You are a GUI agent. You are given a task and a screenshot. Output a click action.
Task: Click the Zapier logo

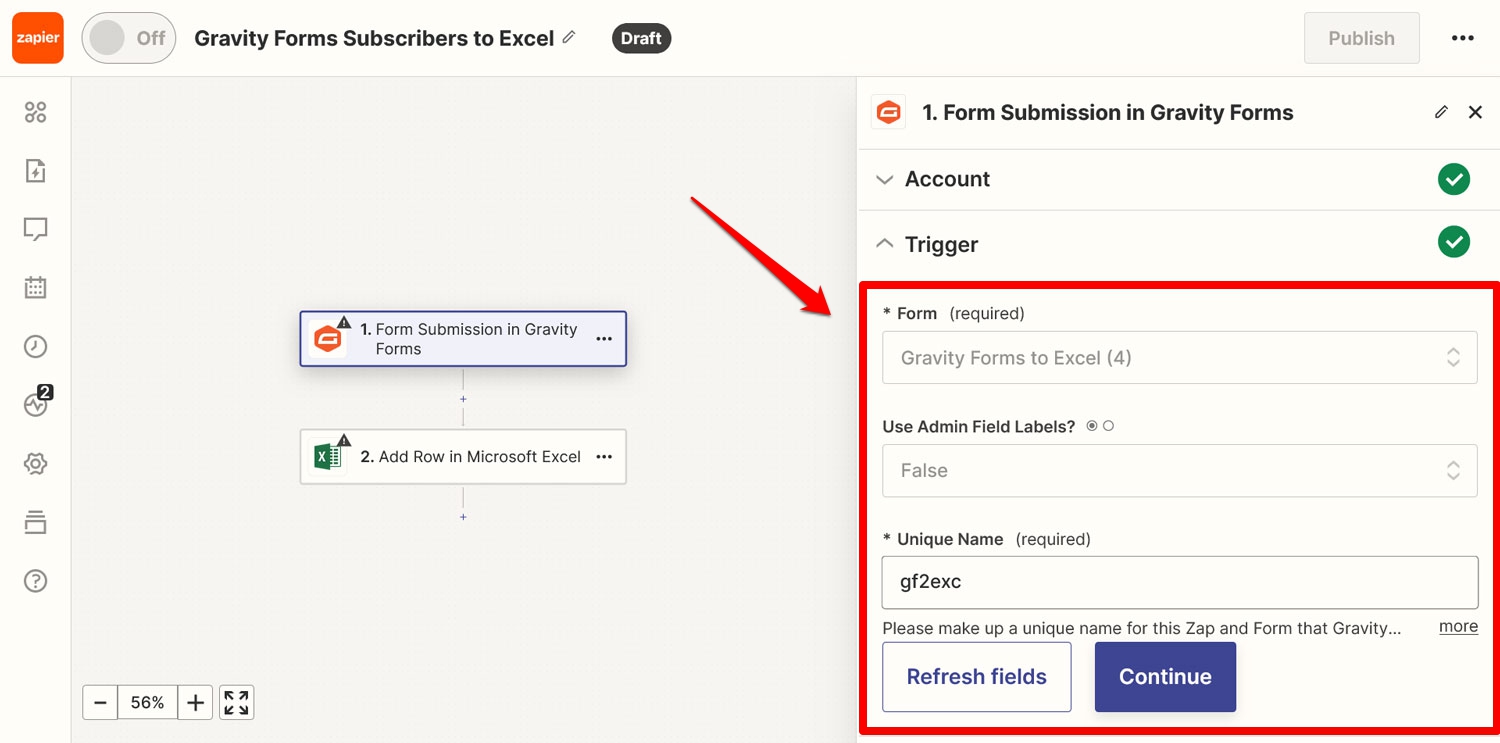pos(38,38)
